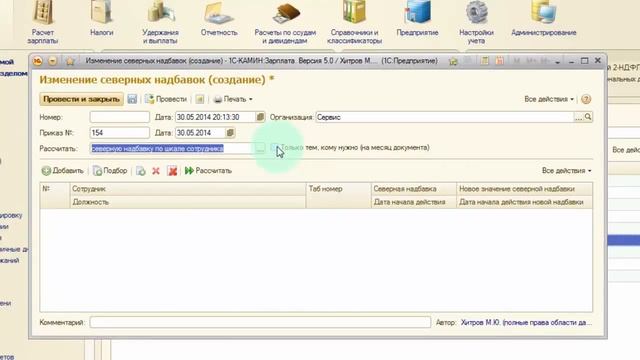Viewport: 640px width, 360px height.
Task: Expand the small arrow menu in title bar
Action: 558,62
